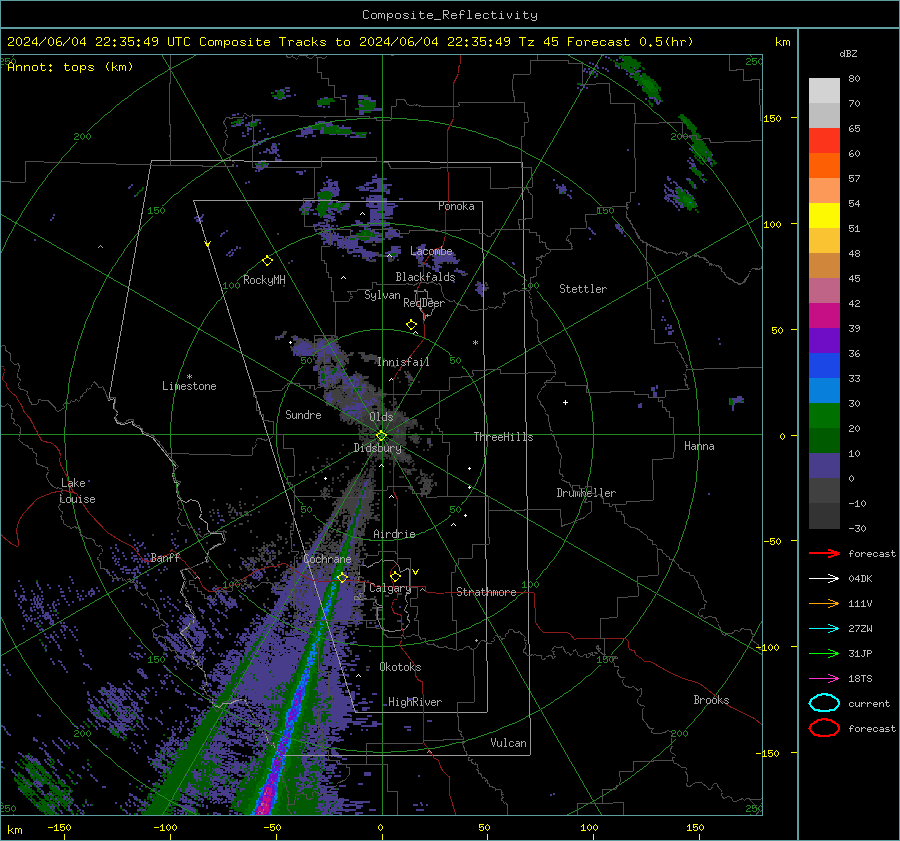Select the yellow diamond marker above Calgary
The width and height of the screenshot is (900, 841).
point(395,576)
